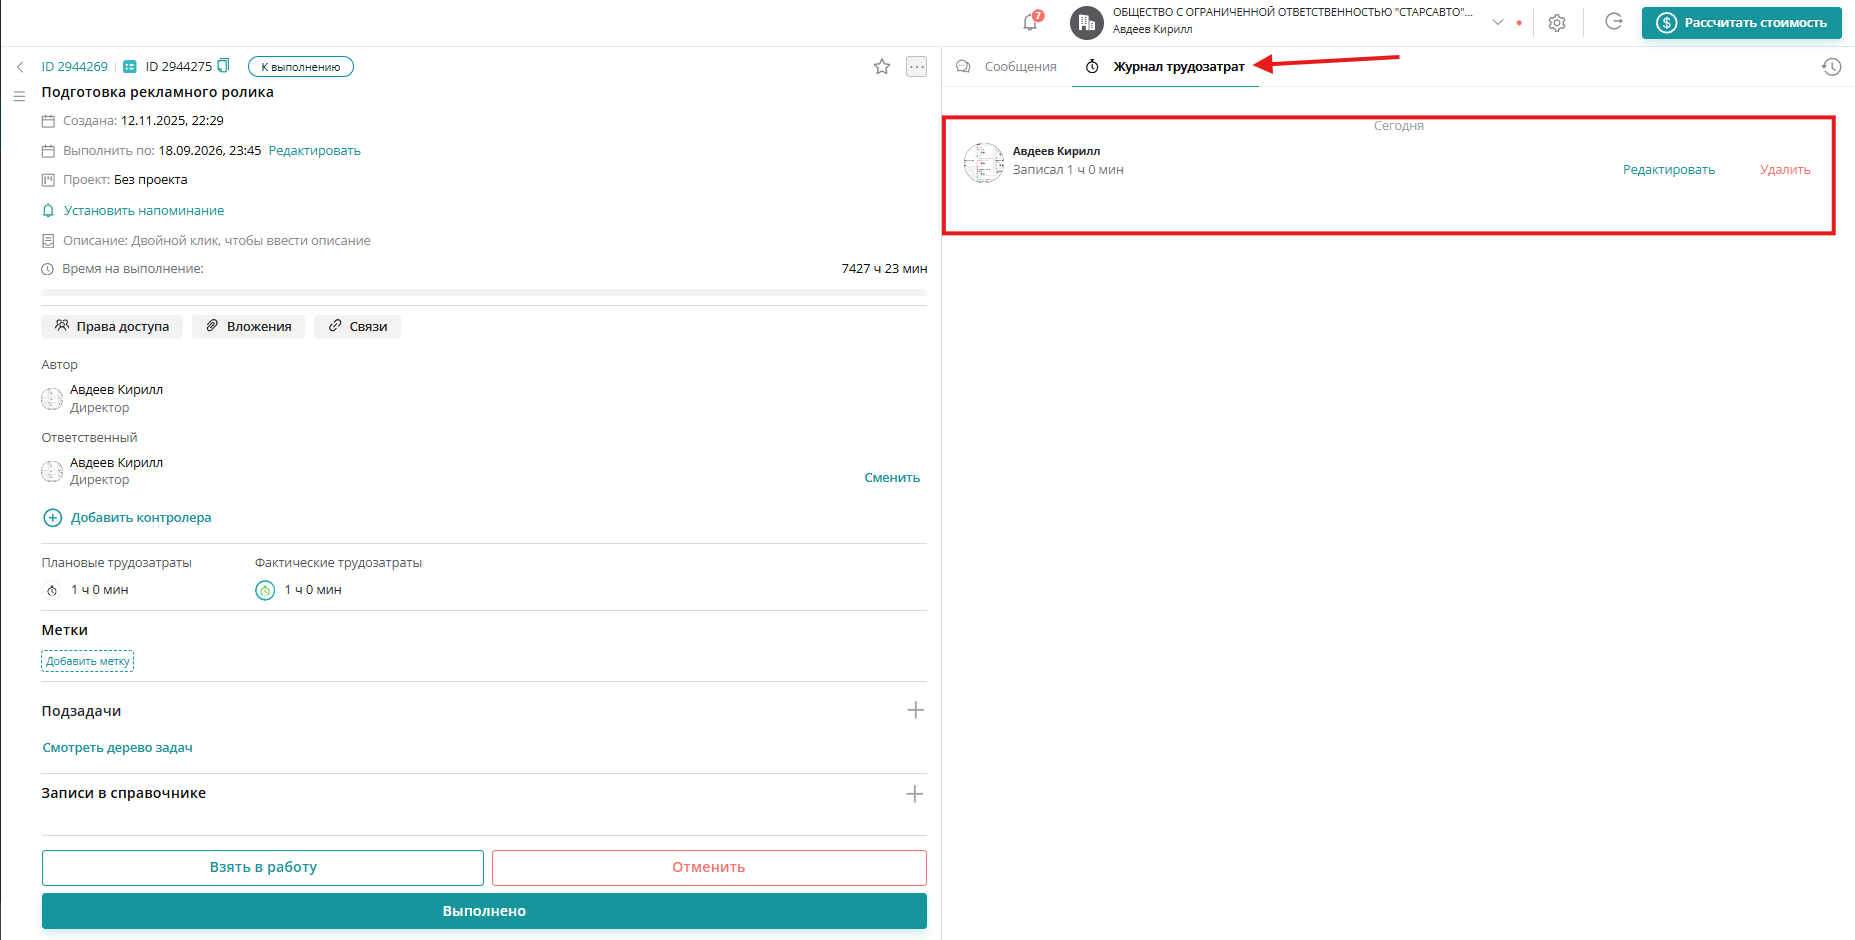This screenshot has height=940, width=1855.
Task: Click the time-to-complete progress bar
Action: pyautogui.click(x=484, y=293)
